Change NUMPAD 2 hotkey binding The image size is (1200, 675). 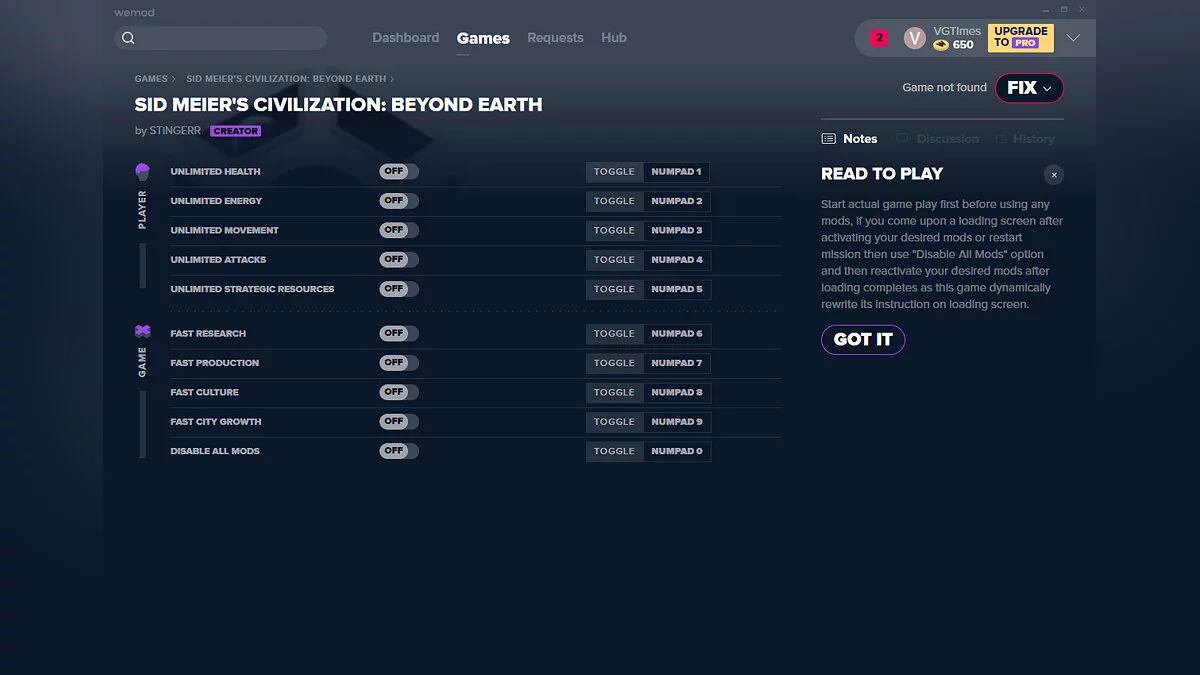point(677,201)
